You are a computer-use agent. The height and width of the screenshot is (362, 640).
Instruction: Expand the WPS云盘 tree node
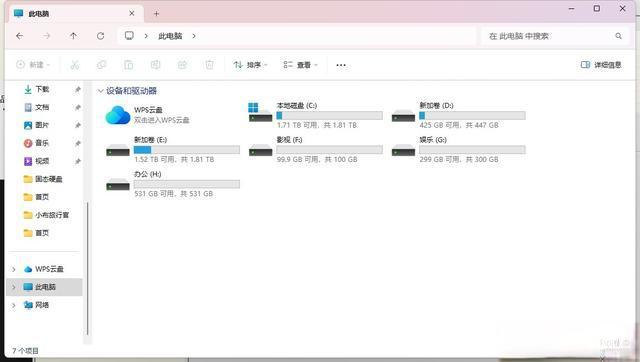point(14,269)
